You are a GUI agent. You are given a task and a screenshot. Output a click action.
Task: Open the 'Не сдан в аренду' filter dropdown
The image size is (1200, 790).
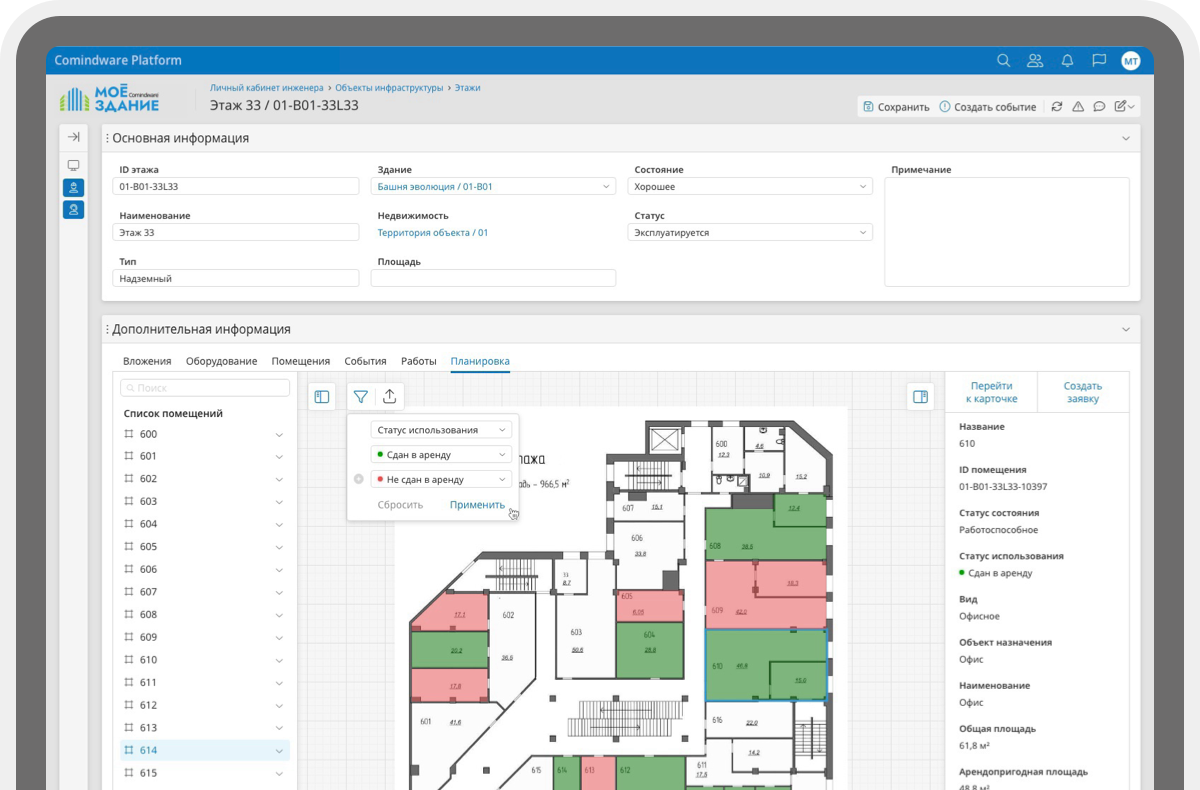441,480
